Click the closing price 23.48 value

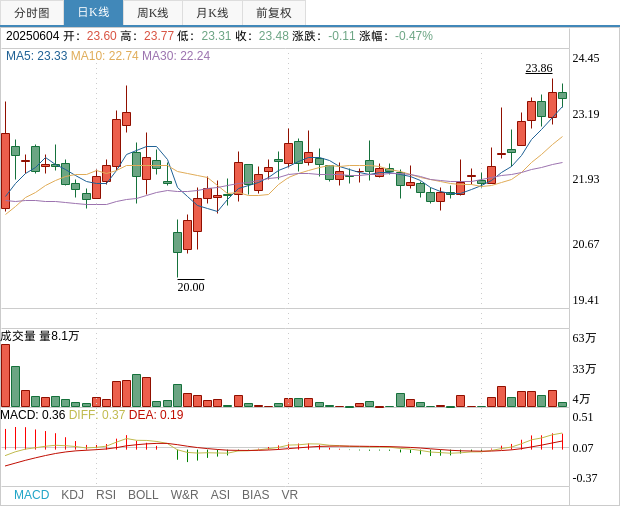click(274, 36)
